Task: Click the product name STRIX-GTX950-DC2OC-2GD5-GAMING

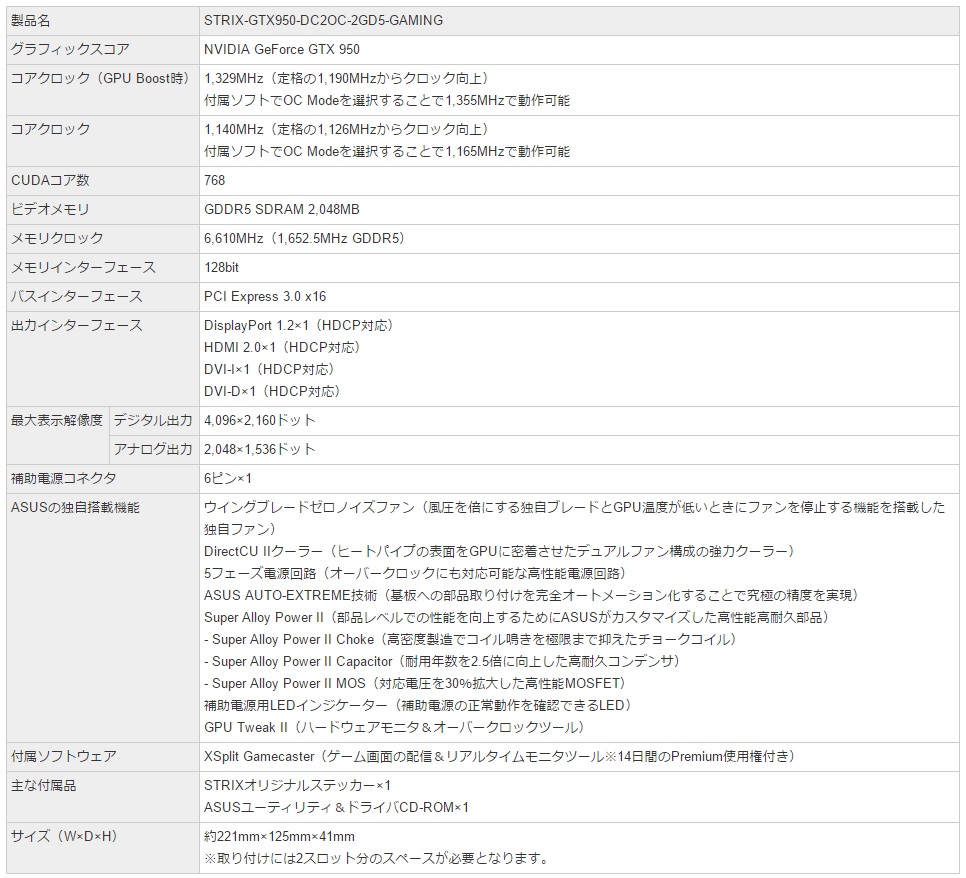Action: (323, 20)
